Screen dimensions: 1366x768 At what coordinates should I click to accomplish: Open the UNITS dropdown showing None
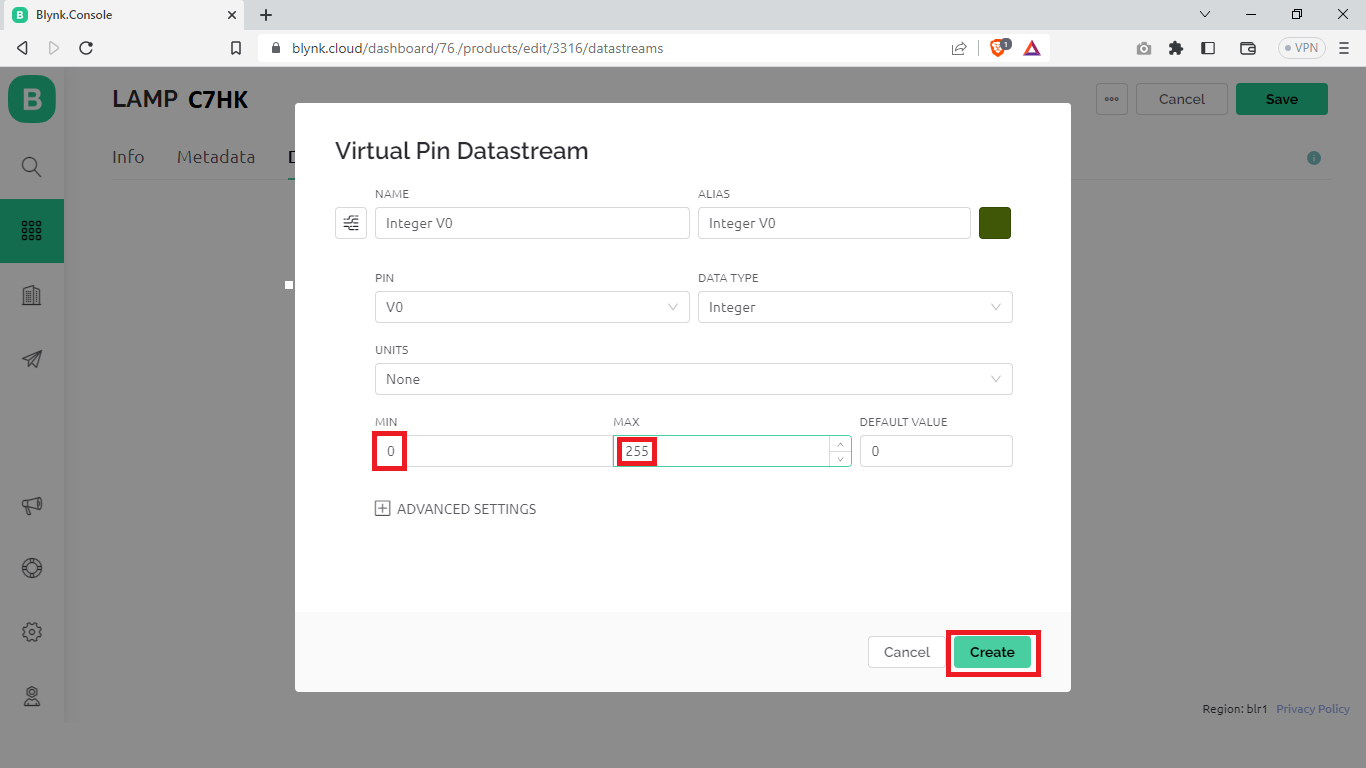click(694, 379)
